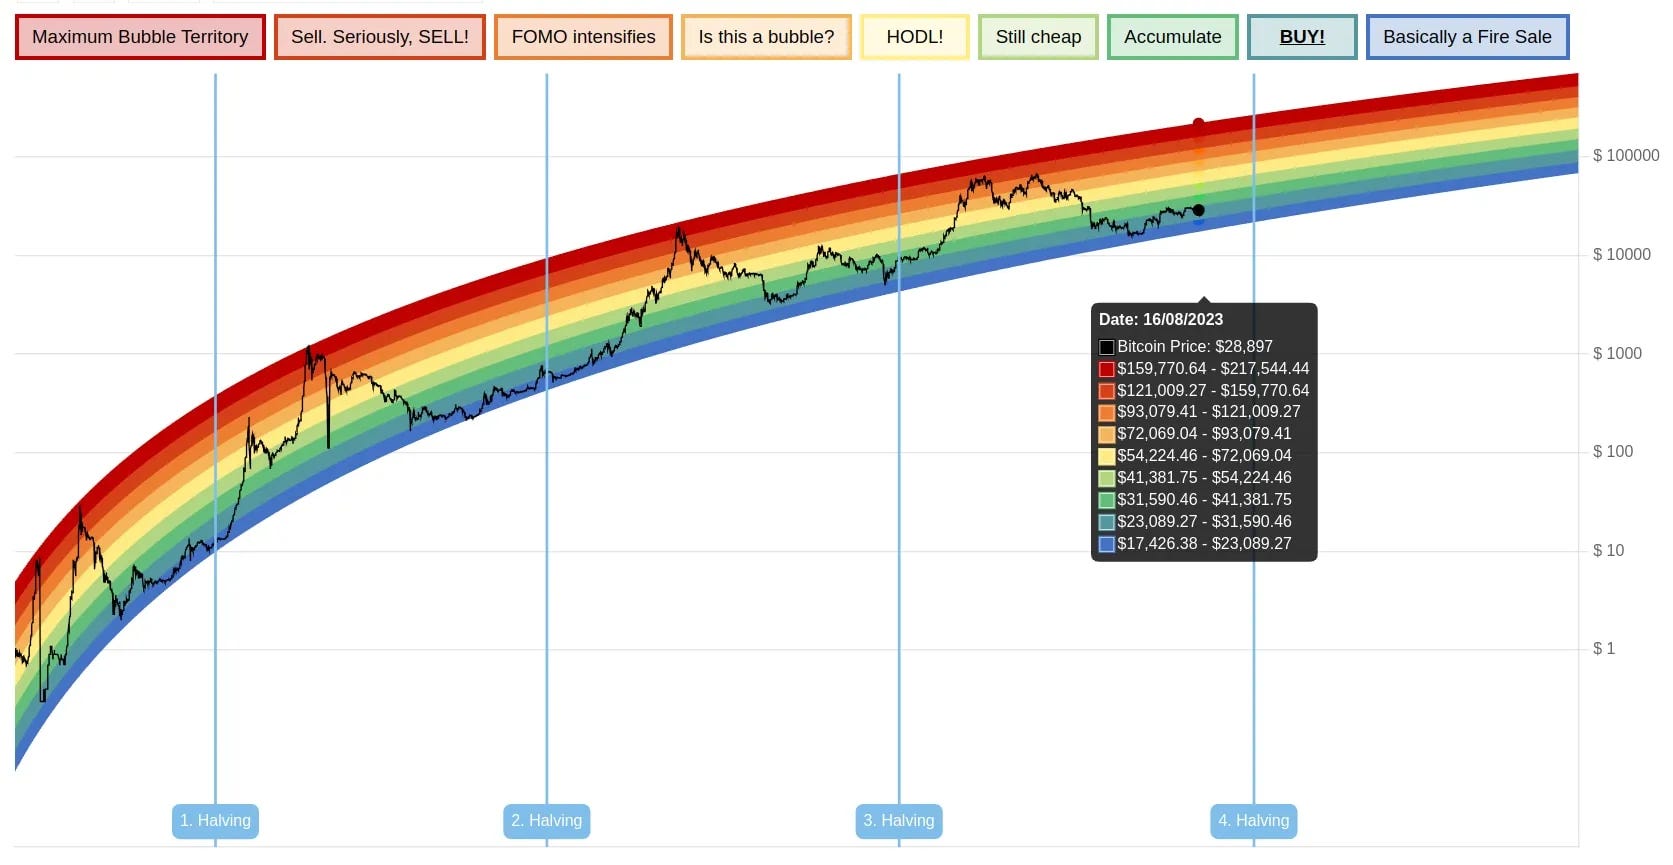The height and width of the screenshot is (865, 1673).
Task: Click the 4. Halving marker label
Action: click(x=1254, y=821)
